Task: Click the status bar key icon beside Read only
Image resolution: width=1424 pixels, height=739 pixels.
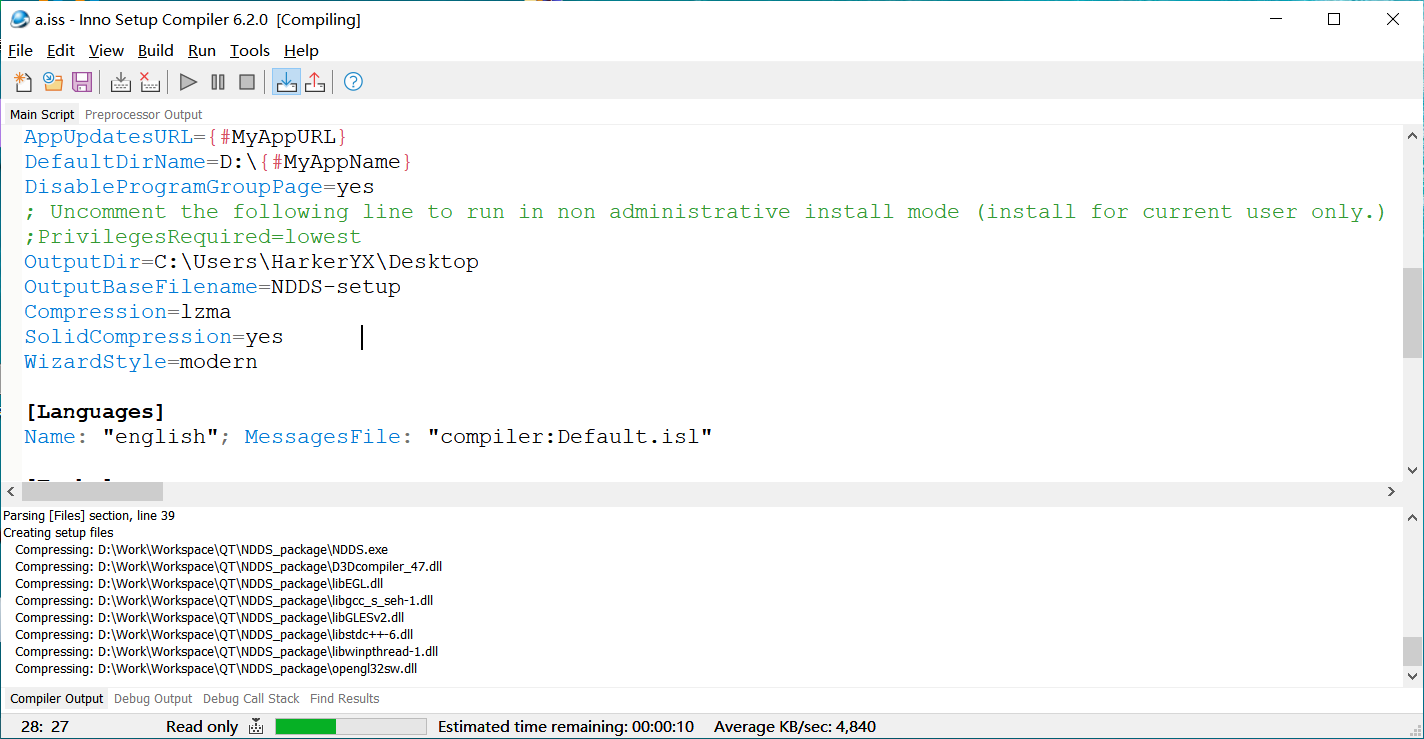Action: coord(256,727)
